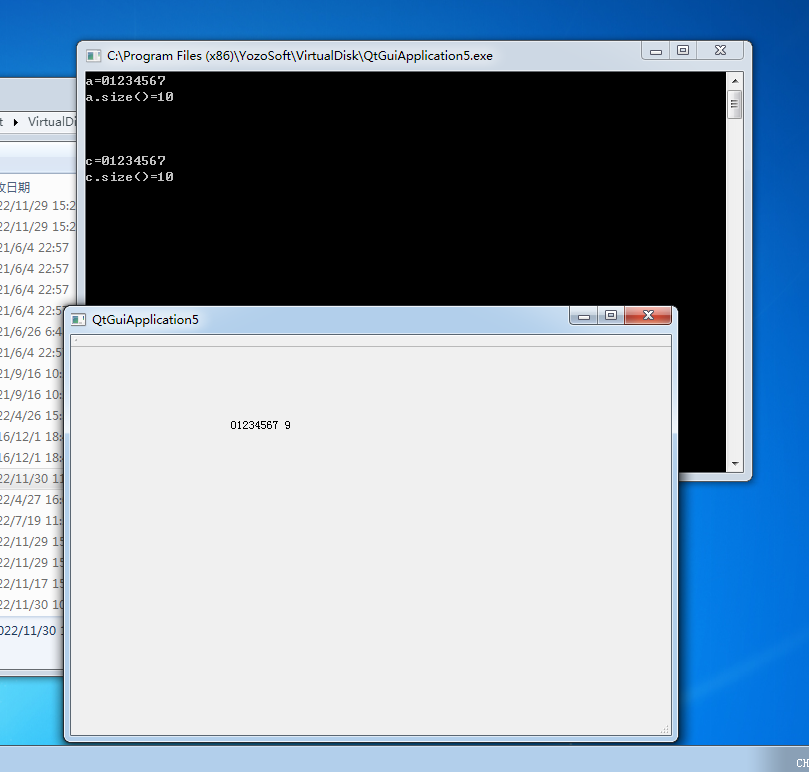This screenshot has height=772, width=809.
Task: Click the console window title bar icon
Action: tap(93, 56)
